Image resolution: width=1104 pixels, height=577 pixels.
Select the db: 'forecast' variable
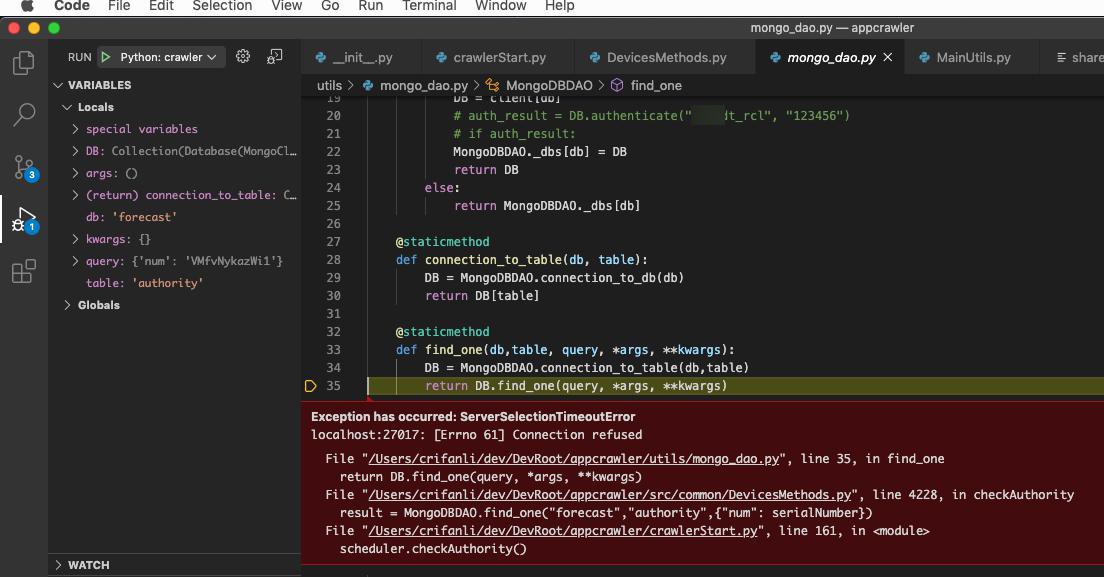point(131,217)
